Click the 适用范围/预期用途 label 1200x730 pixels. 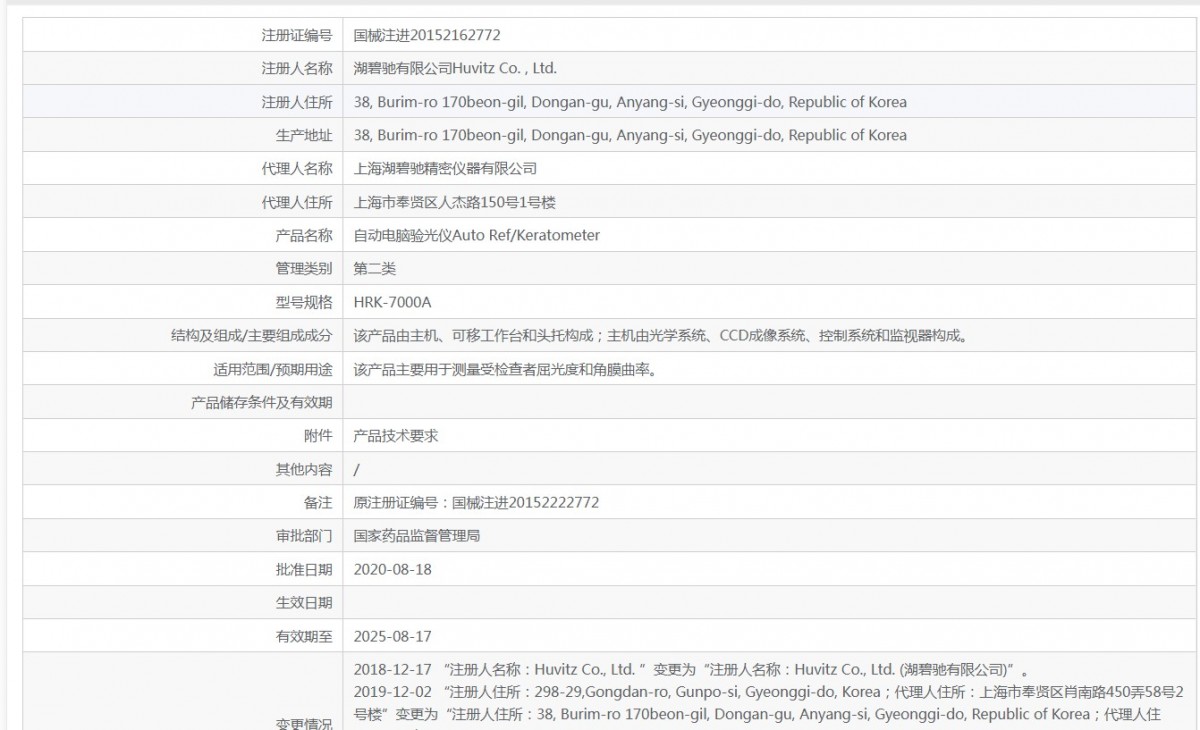pos(273,369)
